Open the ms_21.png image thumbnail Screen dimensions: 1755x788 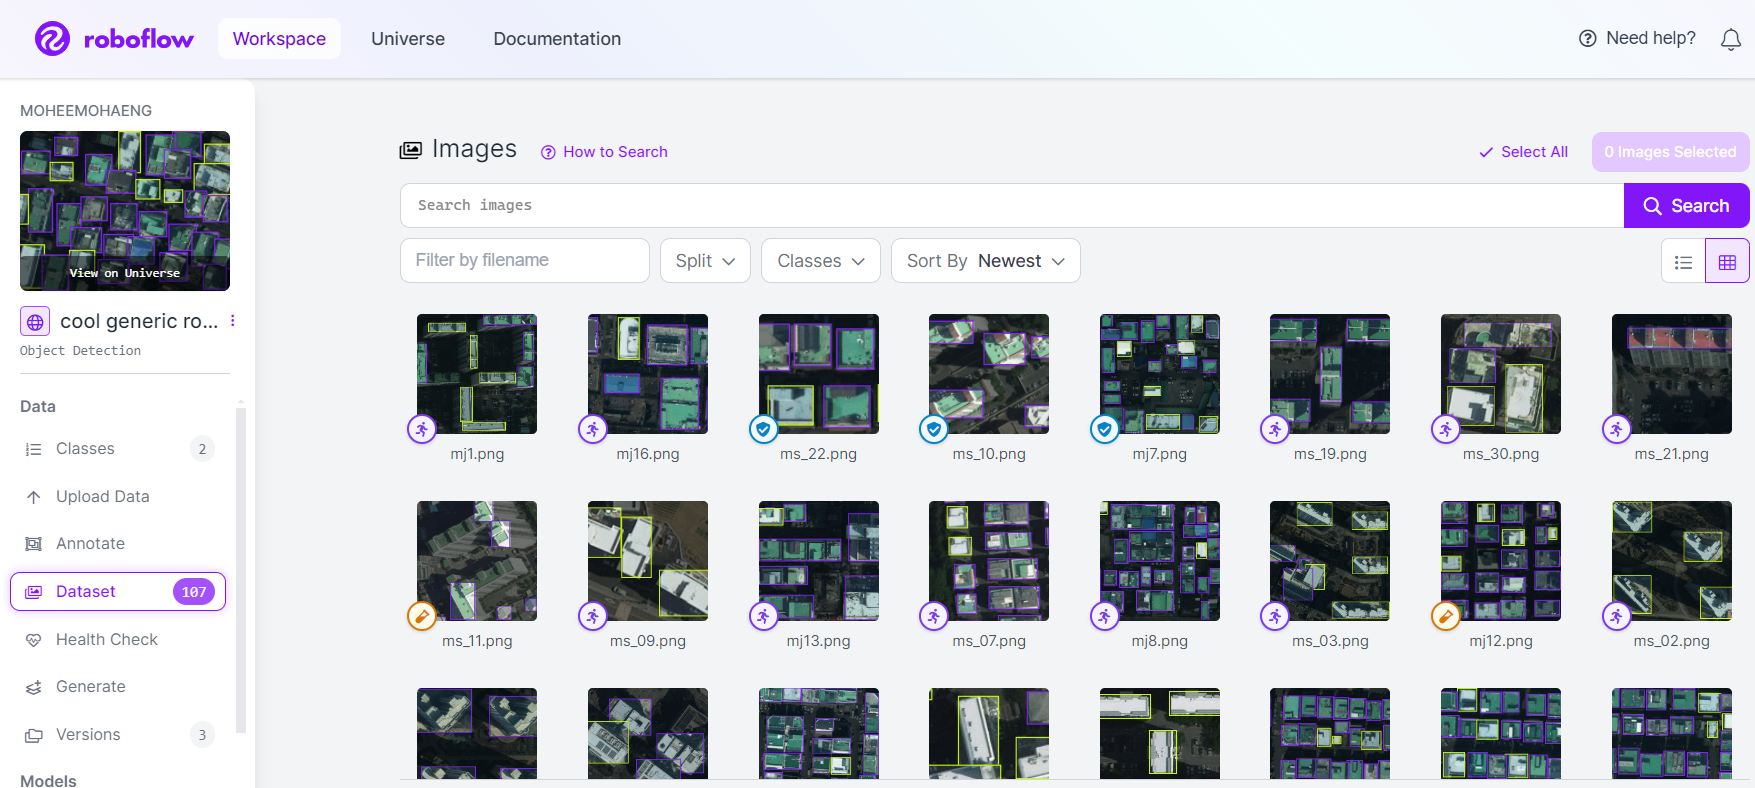point(1672,374)
